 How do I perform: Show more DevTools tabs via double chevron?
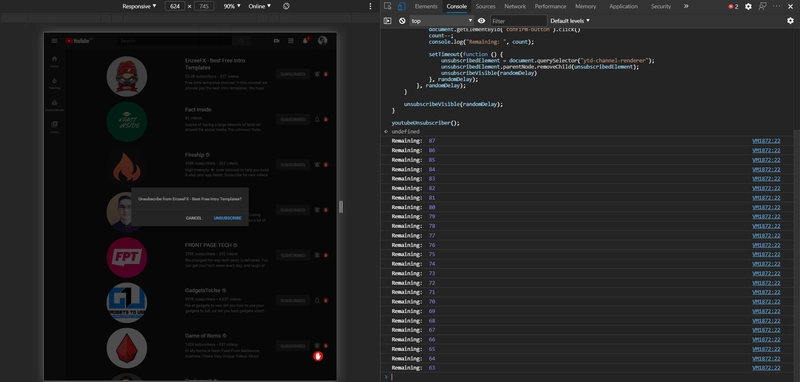pos(686,6)
